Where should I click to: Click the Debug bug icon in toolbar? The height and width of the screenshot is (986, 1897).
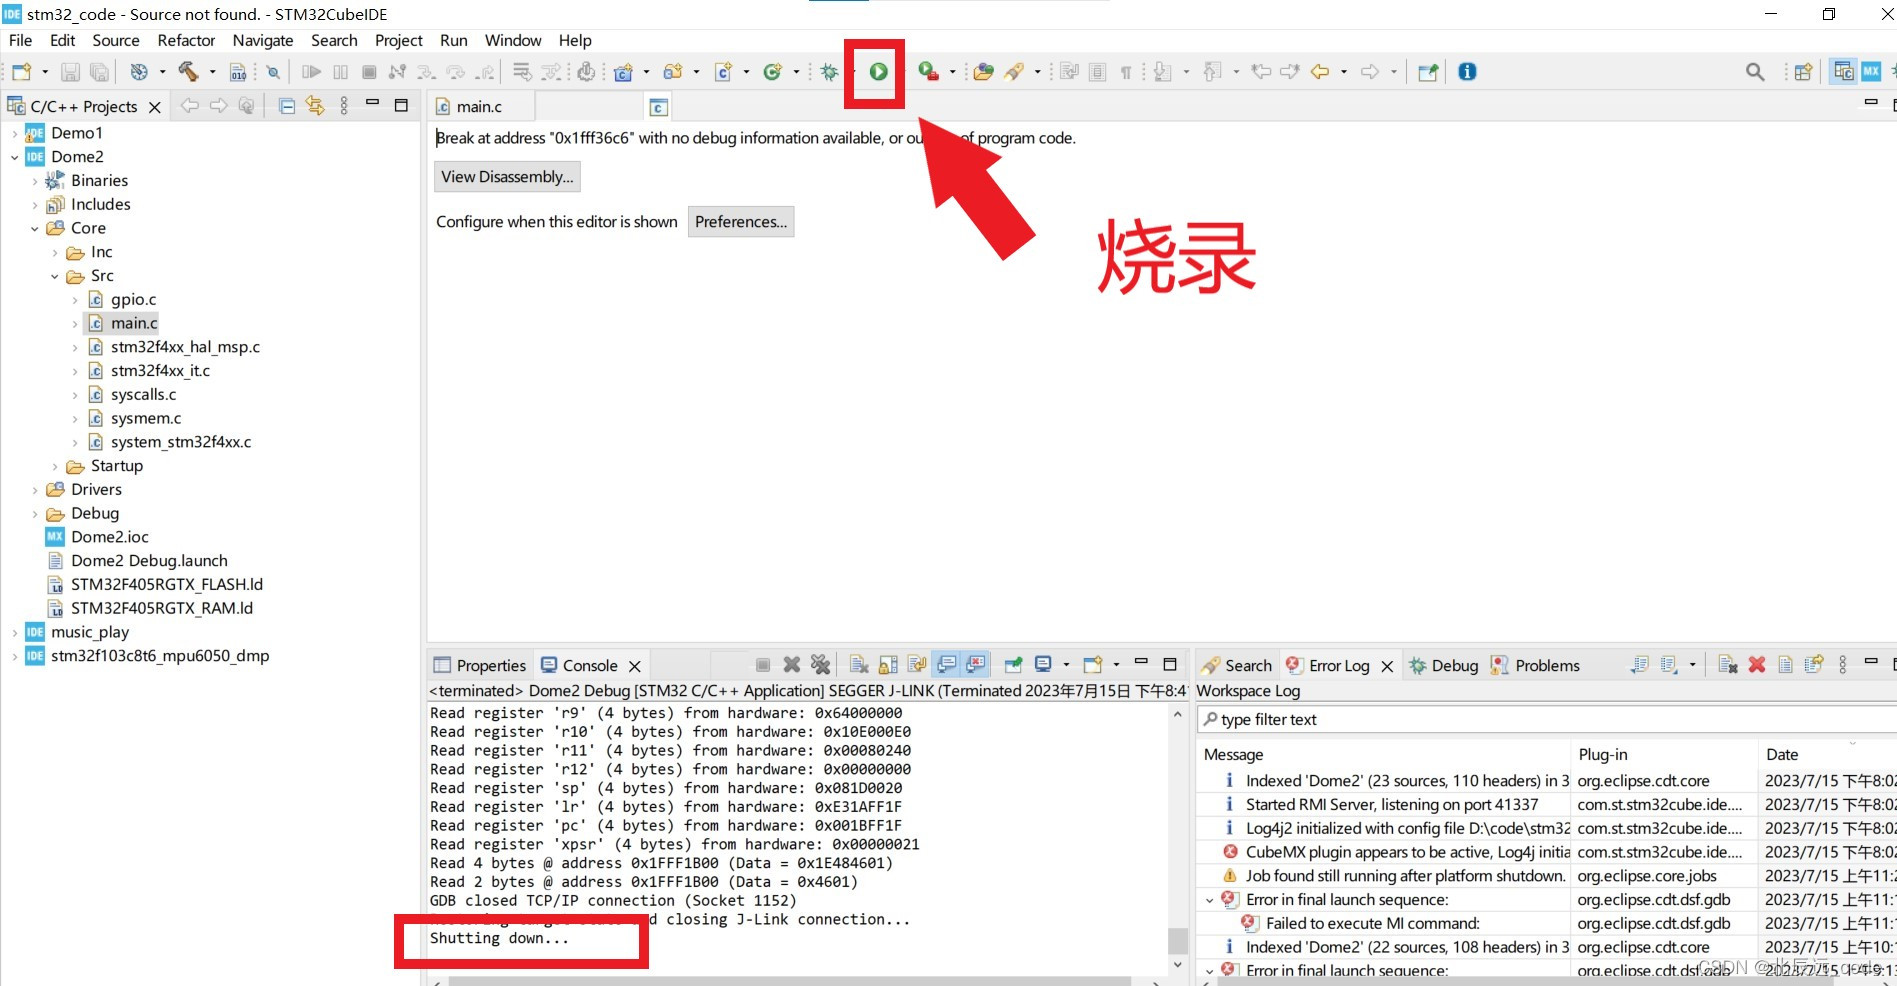click(829, 72)
